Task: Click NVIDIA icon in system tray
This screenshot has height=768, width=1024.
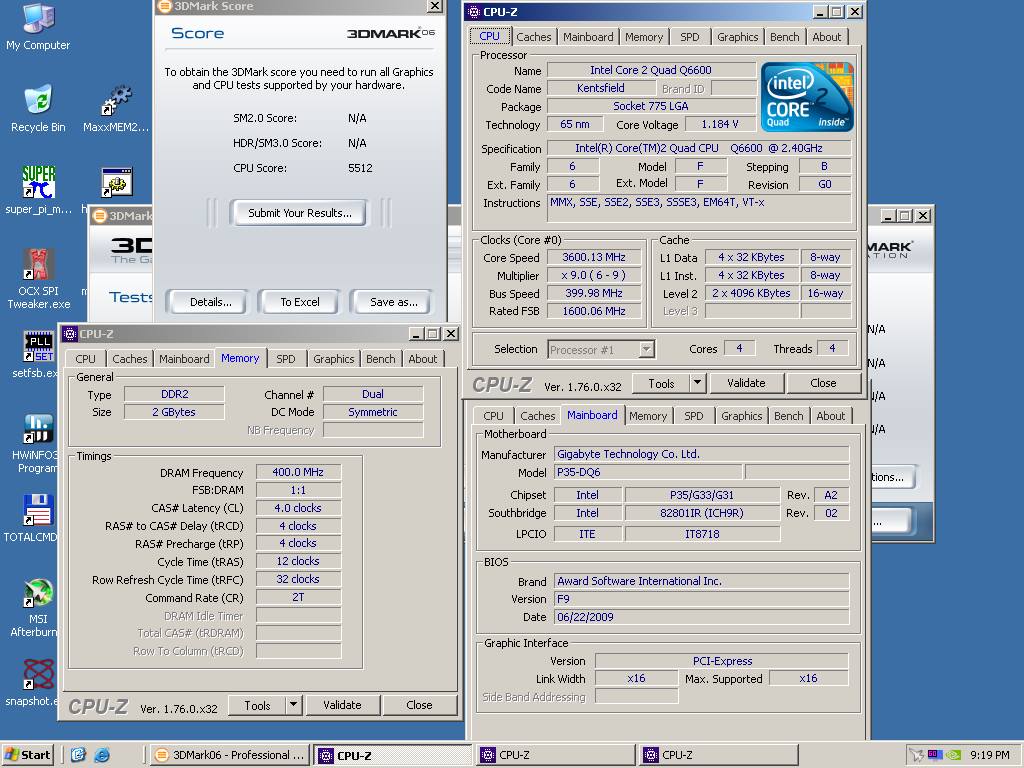Action: [954, 755]
